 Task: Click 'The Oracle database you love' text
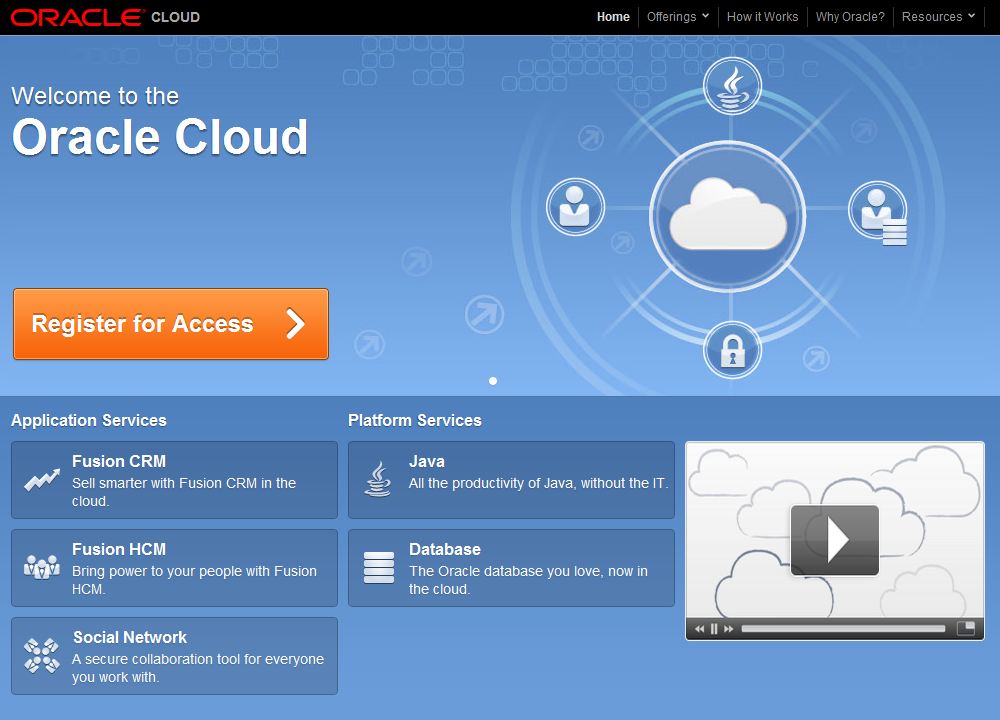pyautogui.click(x=528, y=580)
